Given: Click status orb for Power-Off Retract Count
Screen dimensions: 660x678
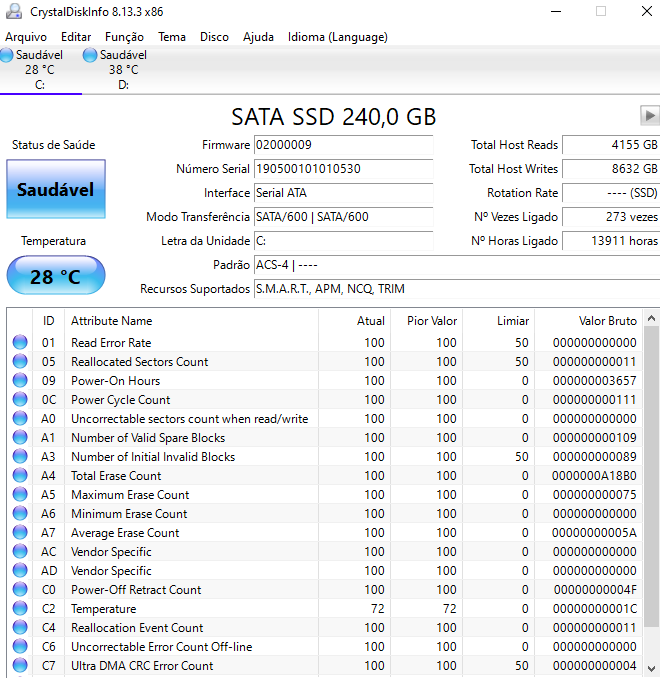Looking at the screenshot, I should [x=20, y=589].
